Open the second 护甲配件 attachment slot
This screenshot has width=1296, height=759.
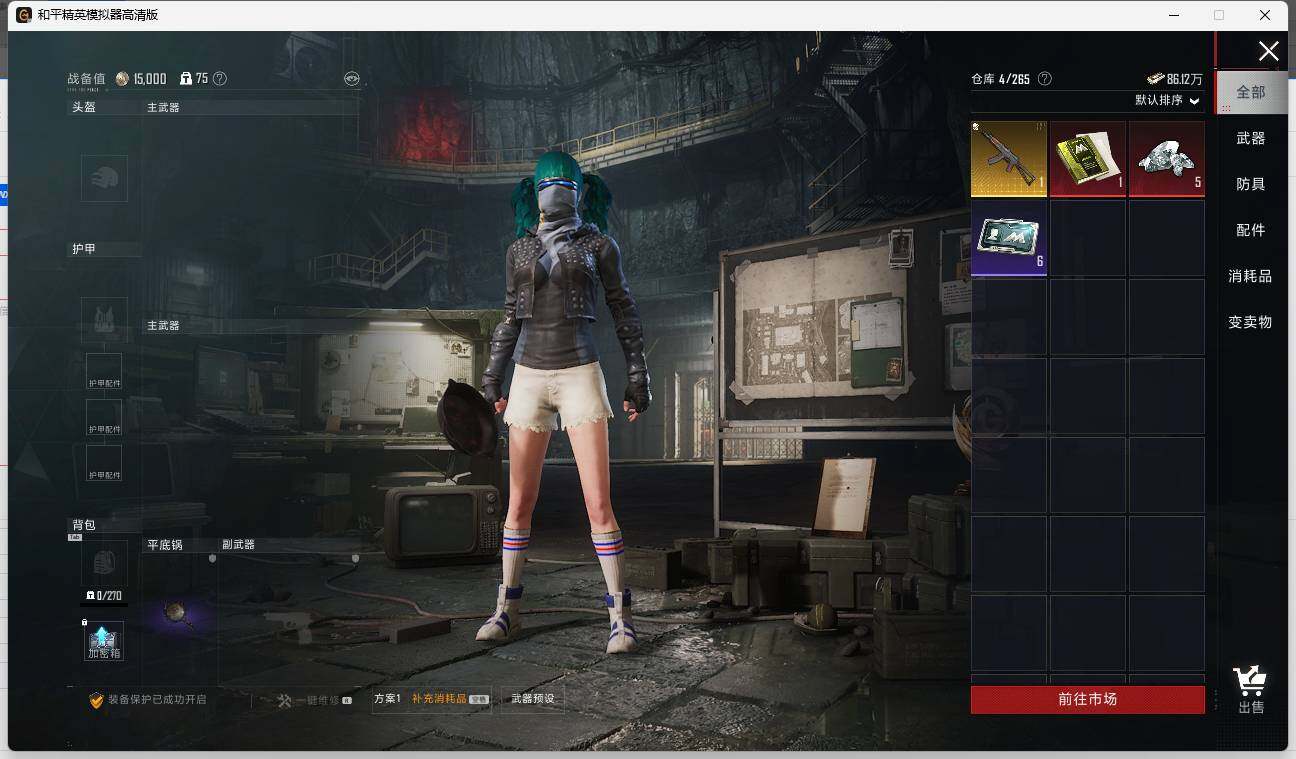point(104,417)
